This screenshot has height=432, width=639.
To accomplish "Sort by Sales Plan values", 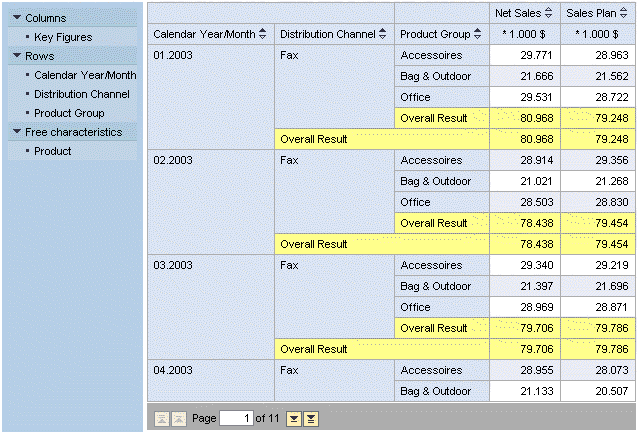I will click(622, 13).
